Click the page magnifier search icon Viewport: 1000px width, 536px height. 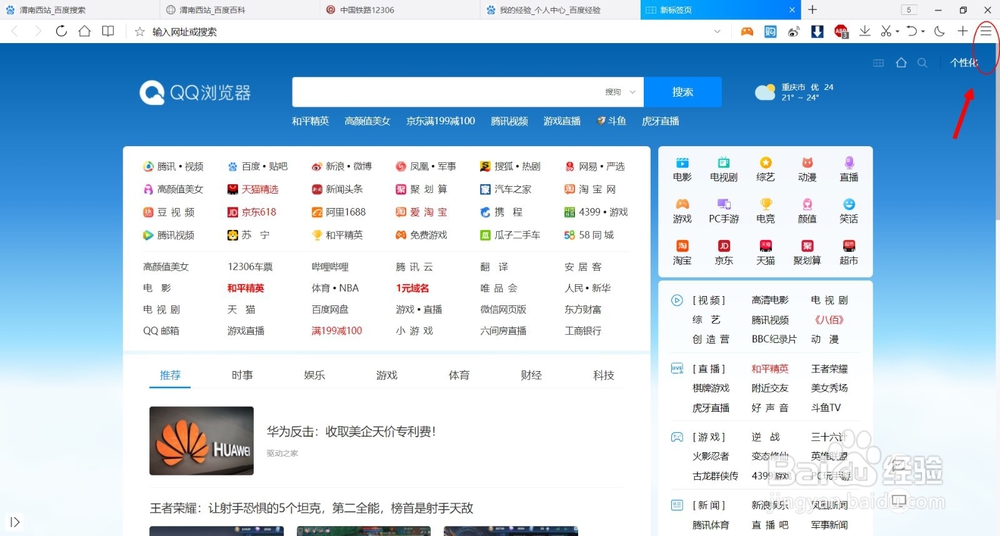922,63
